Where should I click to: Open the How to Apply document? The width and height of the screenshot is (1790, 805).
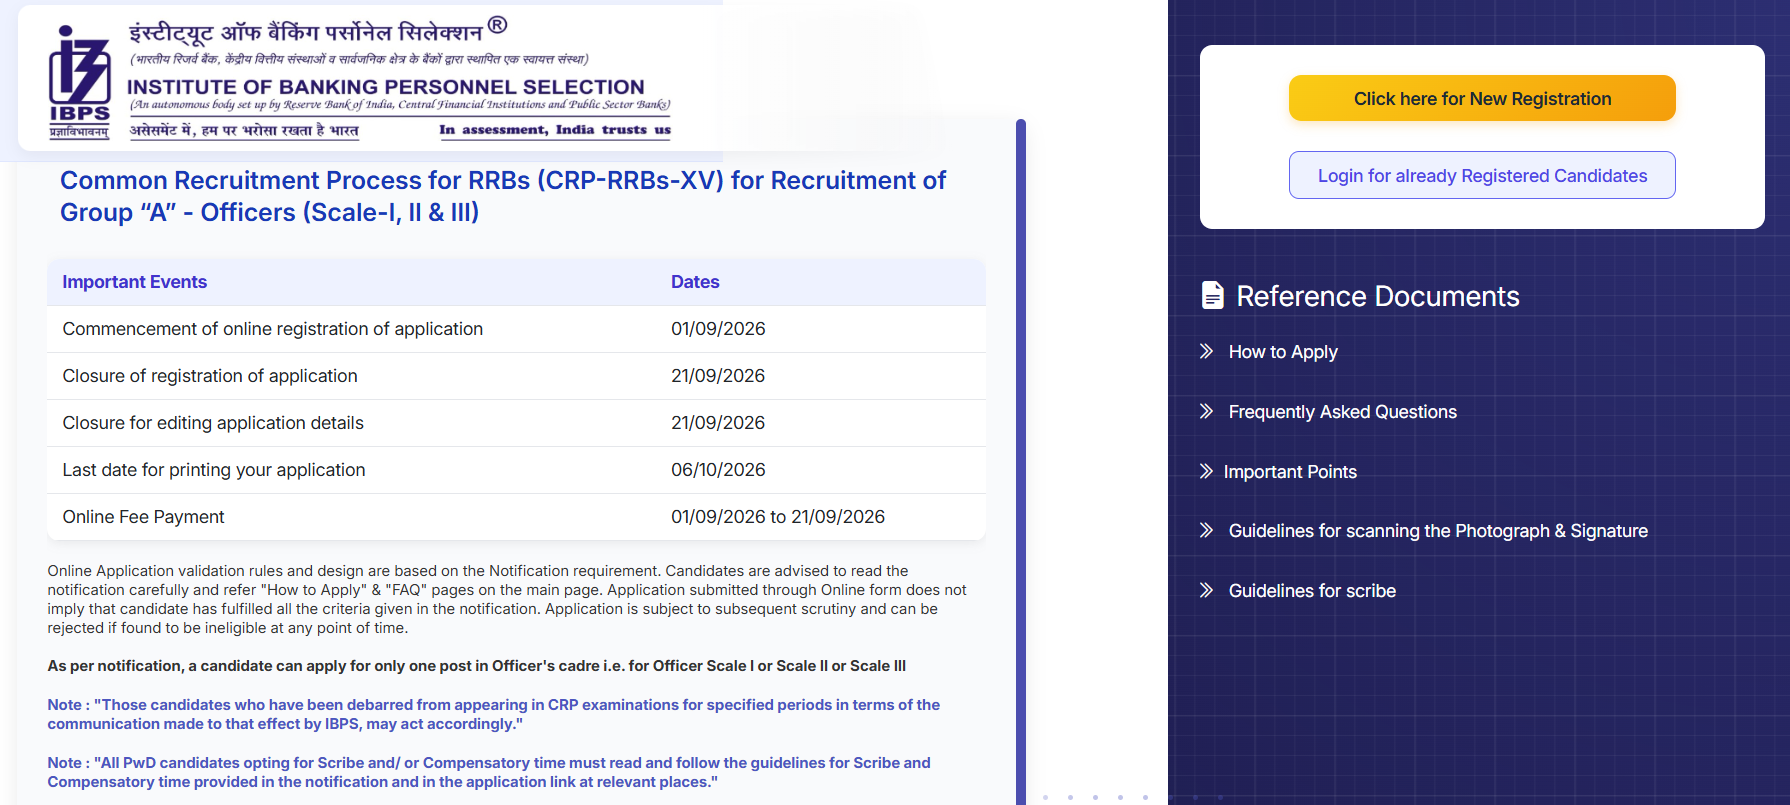[1283, 352]
